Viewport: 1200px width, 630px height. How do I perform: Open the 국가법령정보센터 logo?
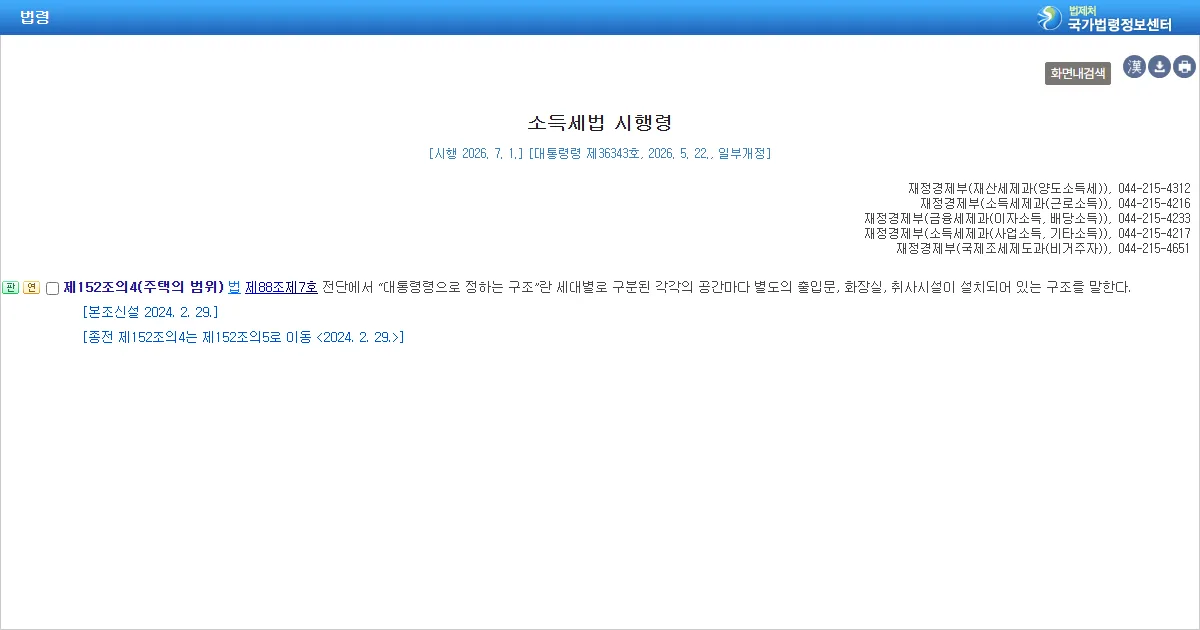pos(1104,17)
